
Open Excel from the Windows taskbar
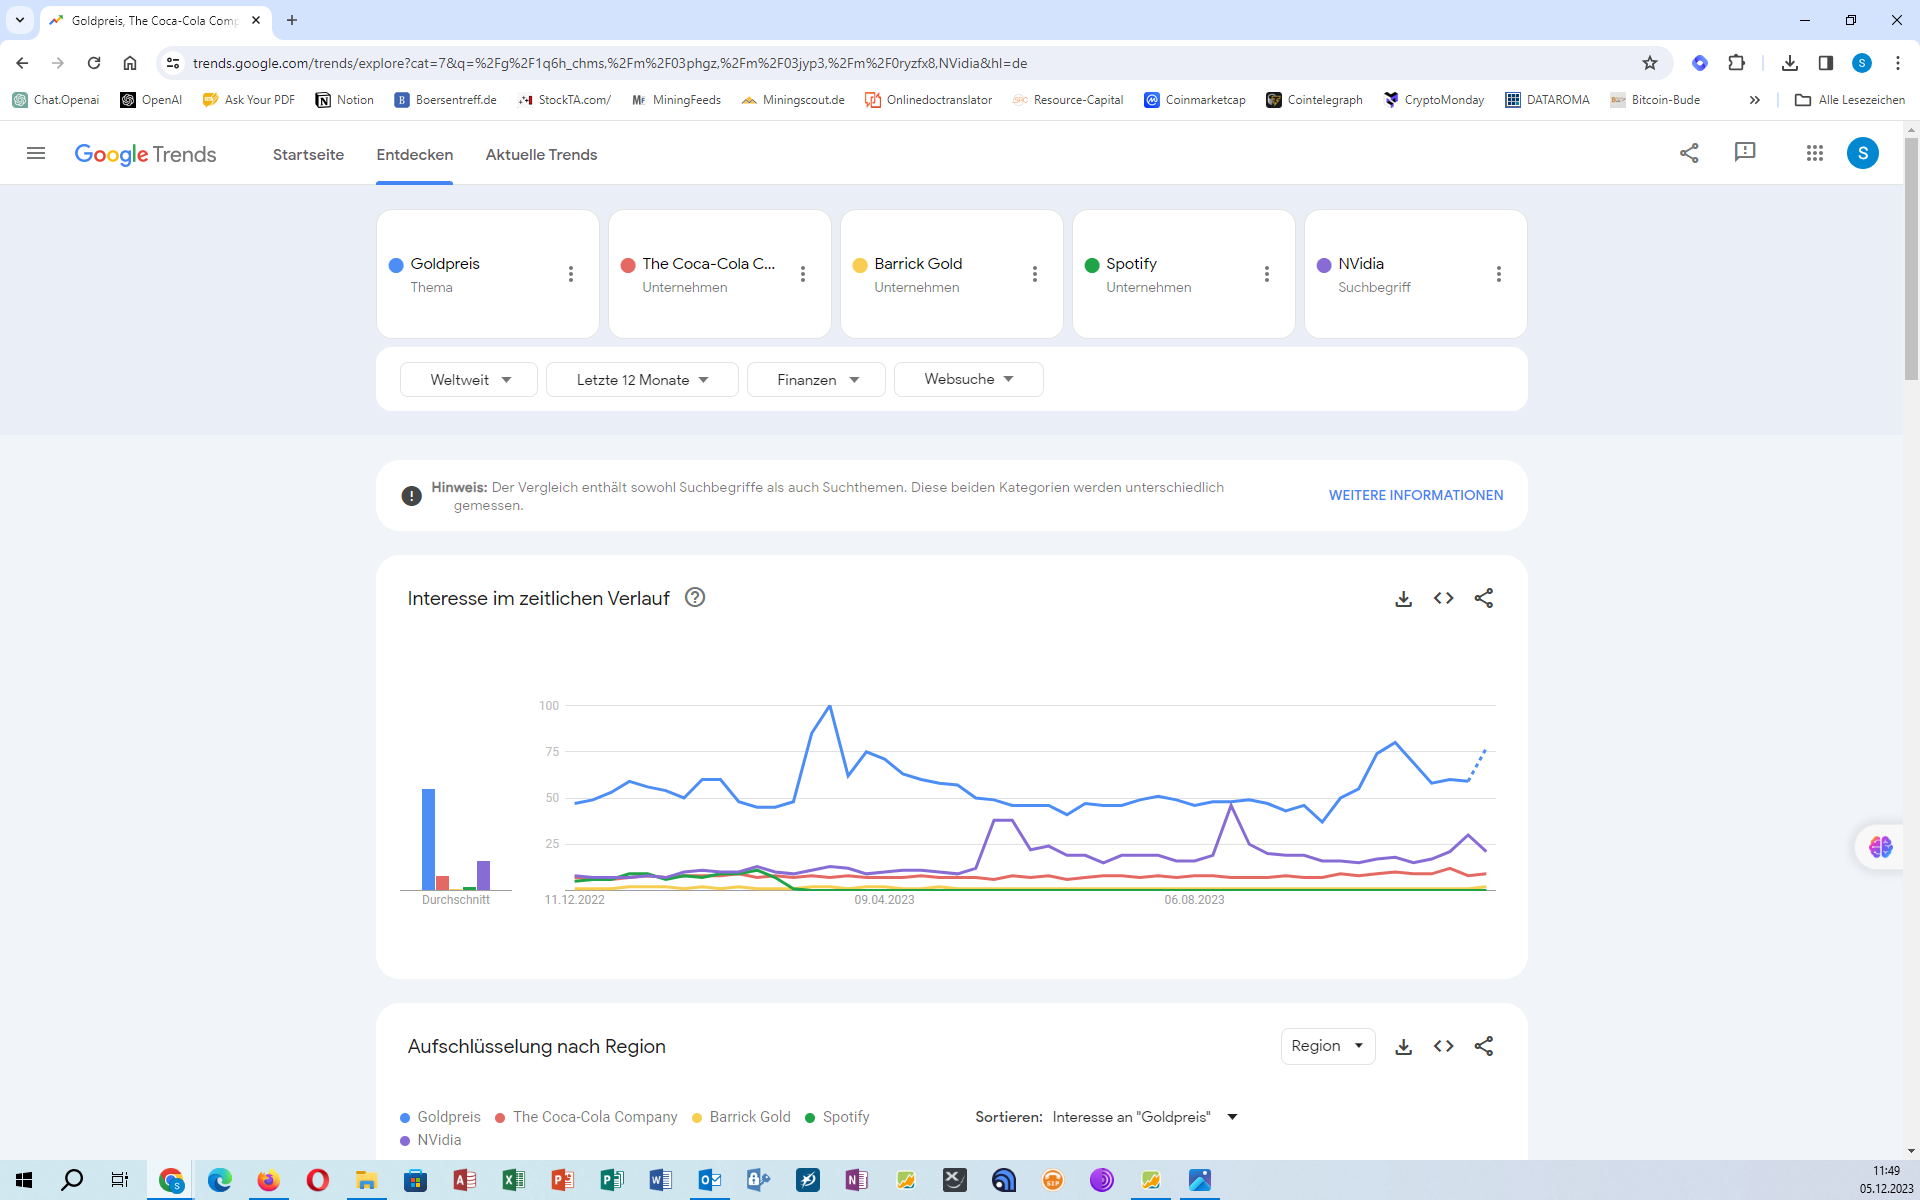513,1180
